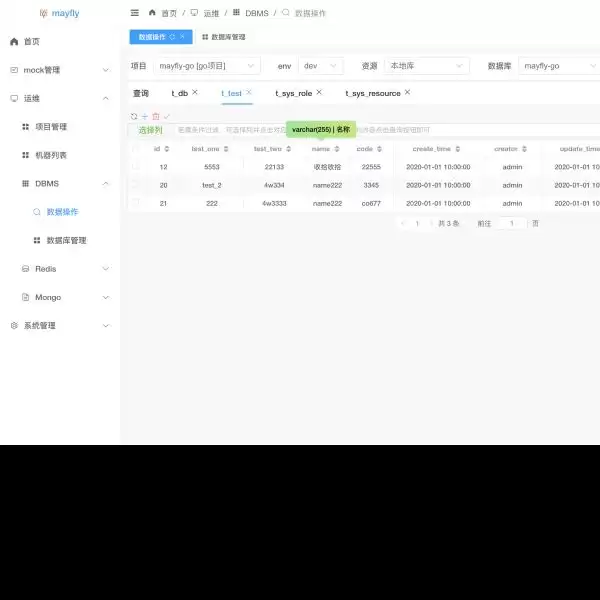
Task: Close the 数据操作 page tab
Action: 182,36
